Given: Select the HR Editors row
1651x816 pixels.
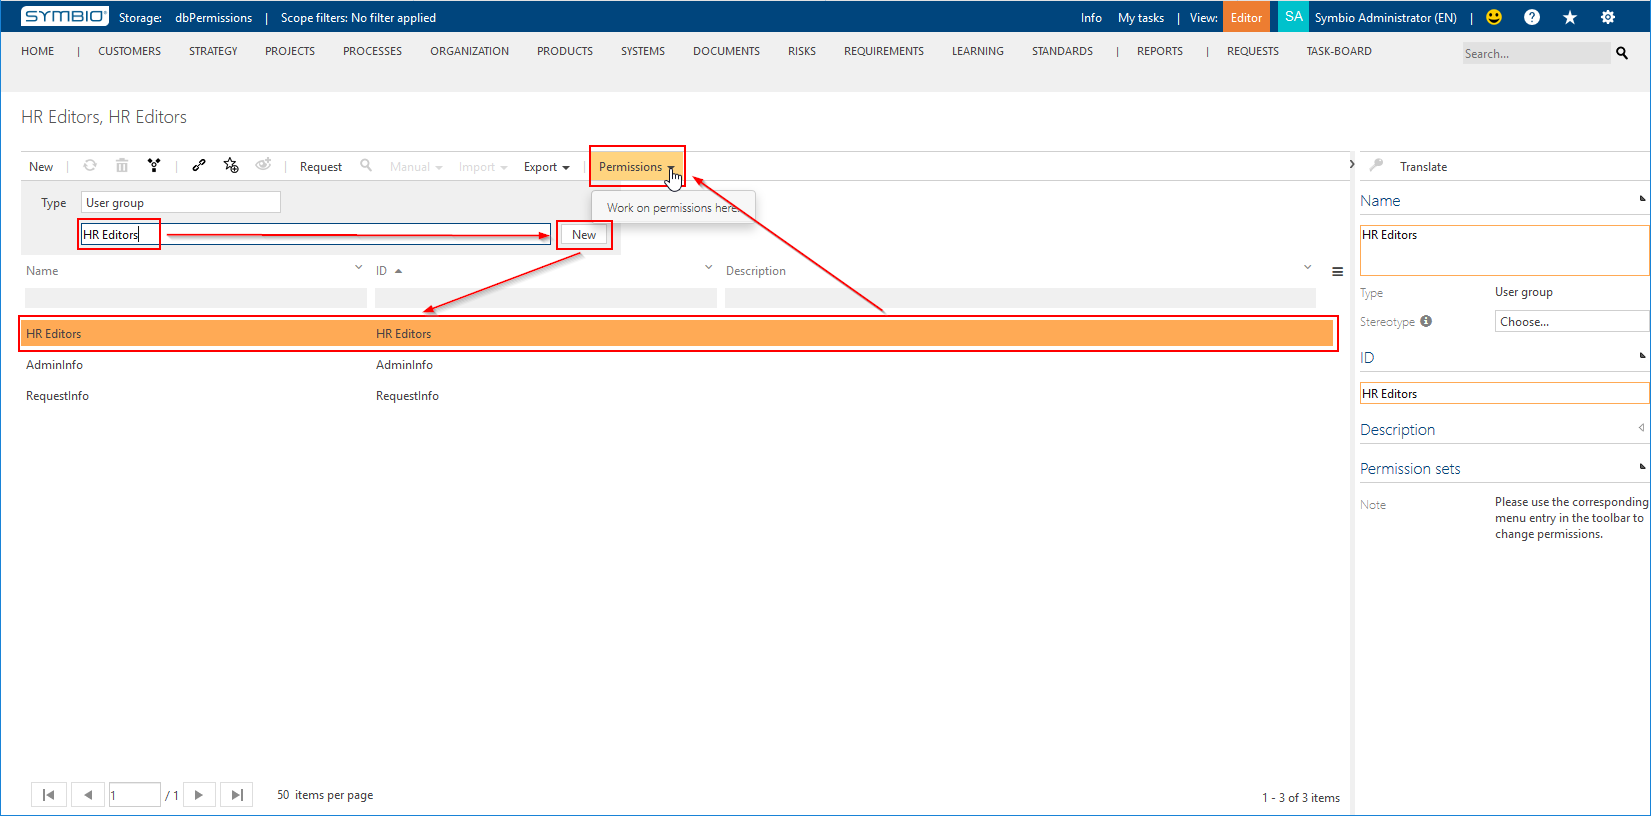Looking at the screenshot, I should 677,334.
